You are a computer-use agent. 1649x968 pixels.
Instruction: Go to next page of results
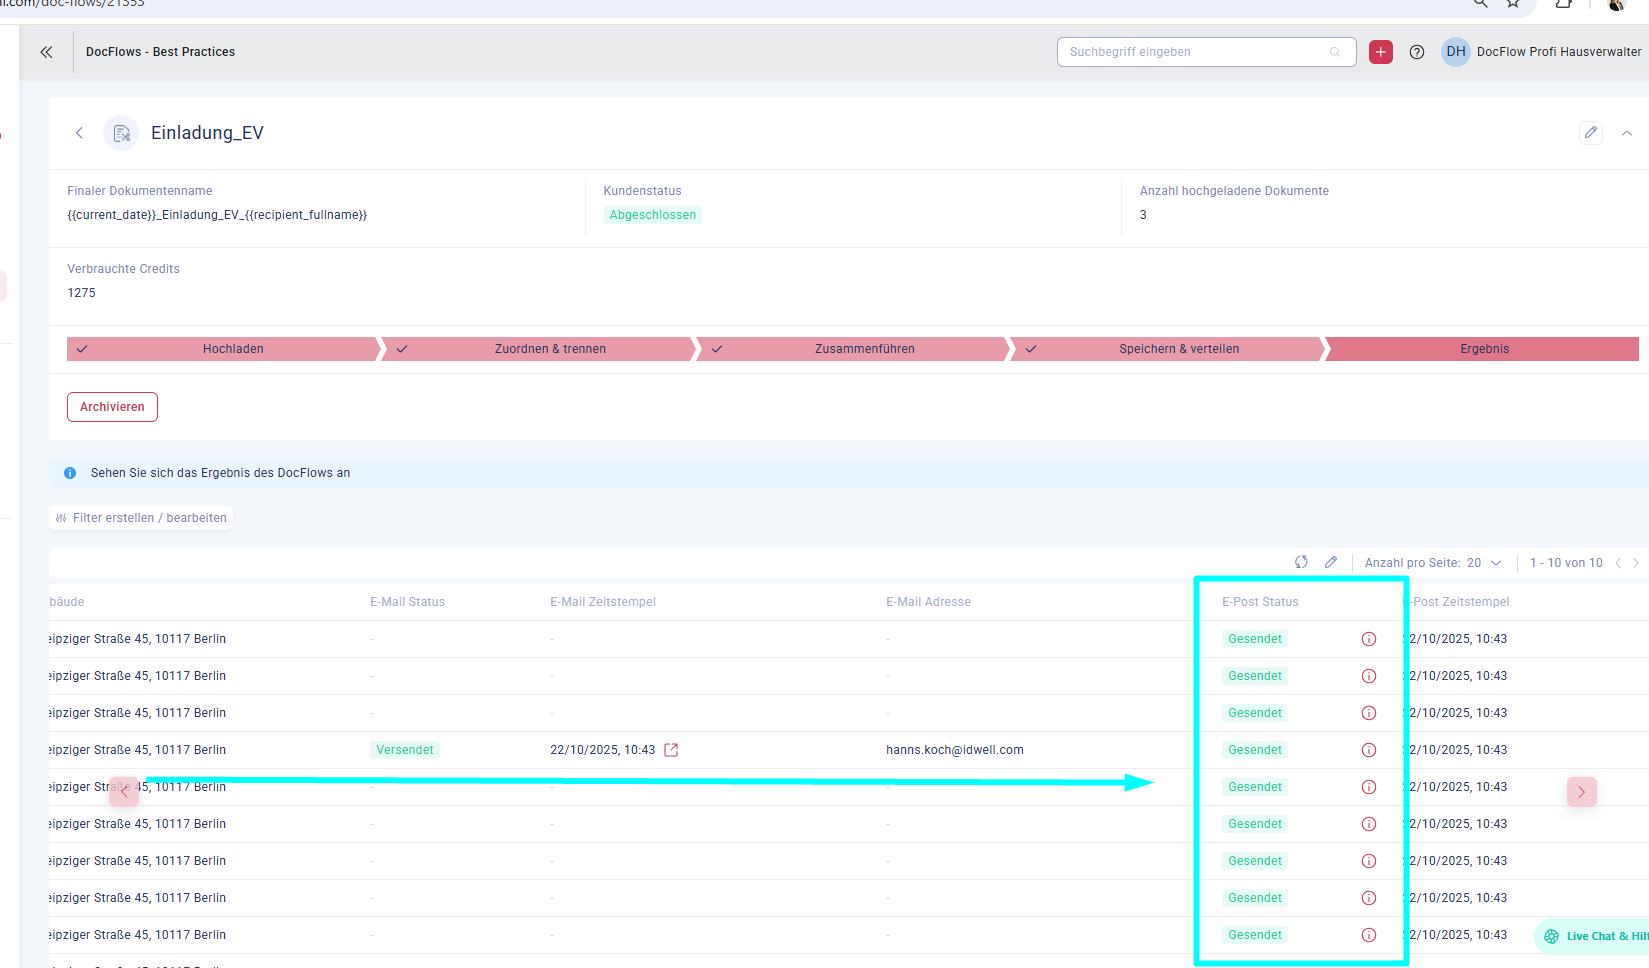click(1636, 563)
